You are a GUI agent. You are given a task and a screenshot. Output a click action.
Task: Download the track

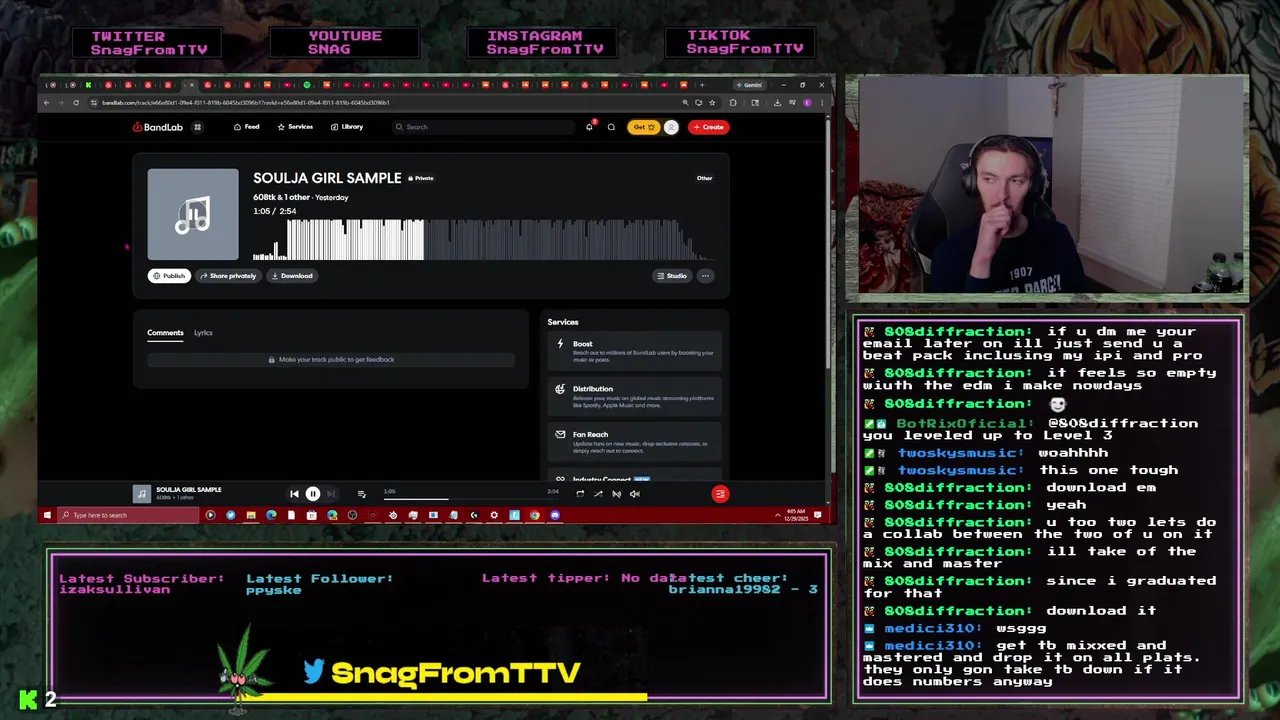point(292,276)
